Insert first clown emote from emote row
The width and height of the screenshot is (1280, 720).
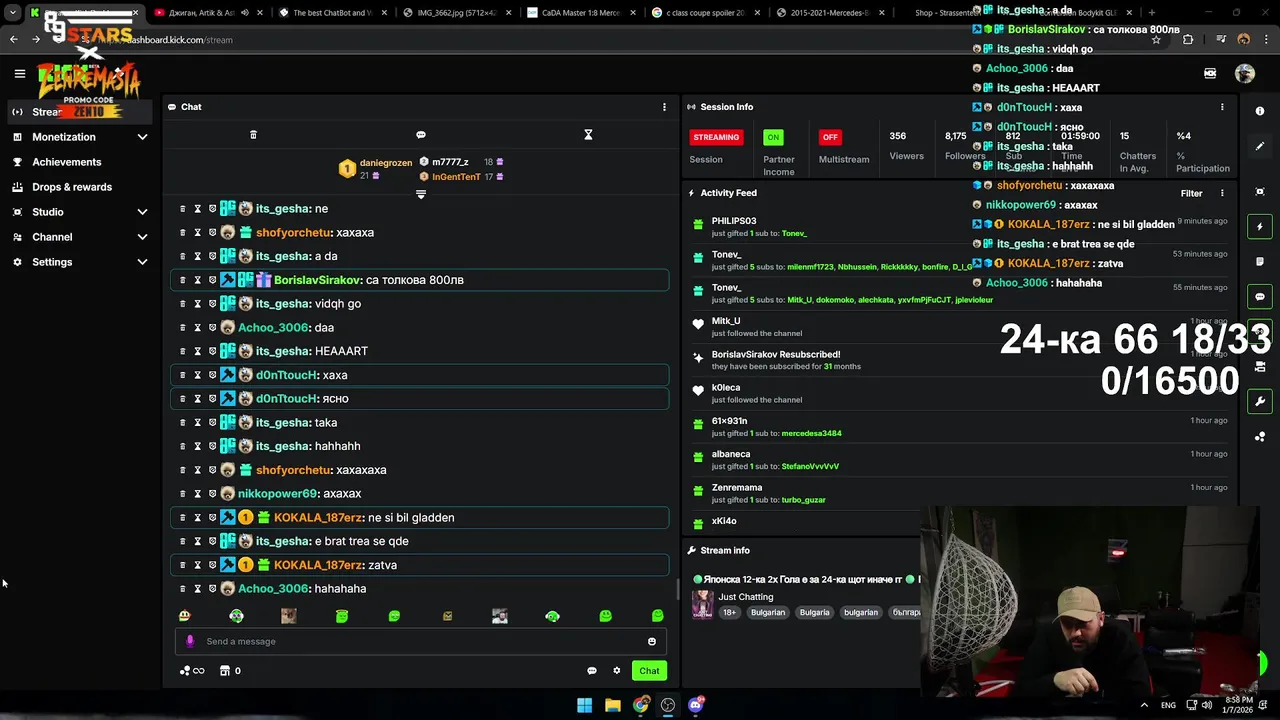(x=184, y=616)
